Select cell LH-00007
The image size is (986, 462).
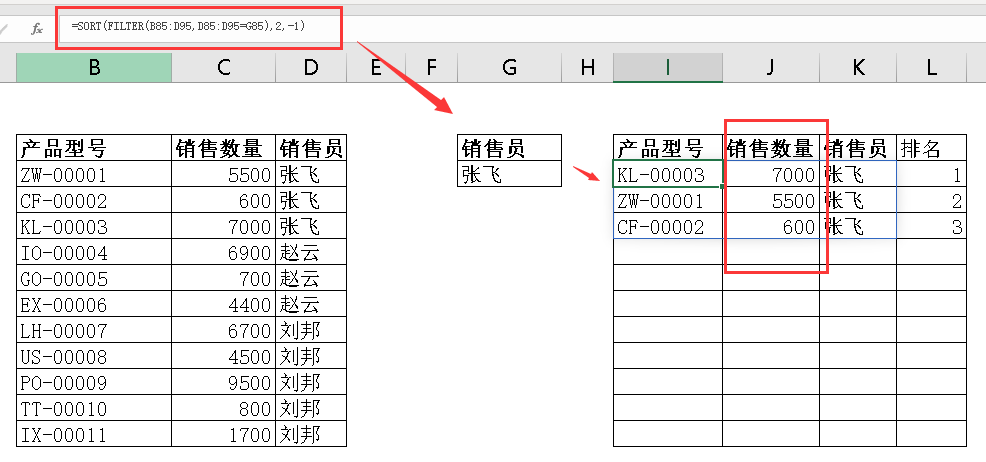click(x=94, y=330)
